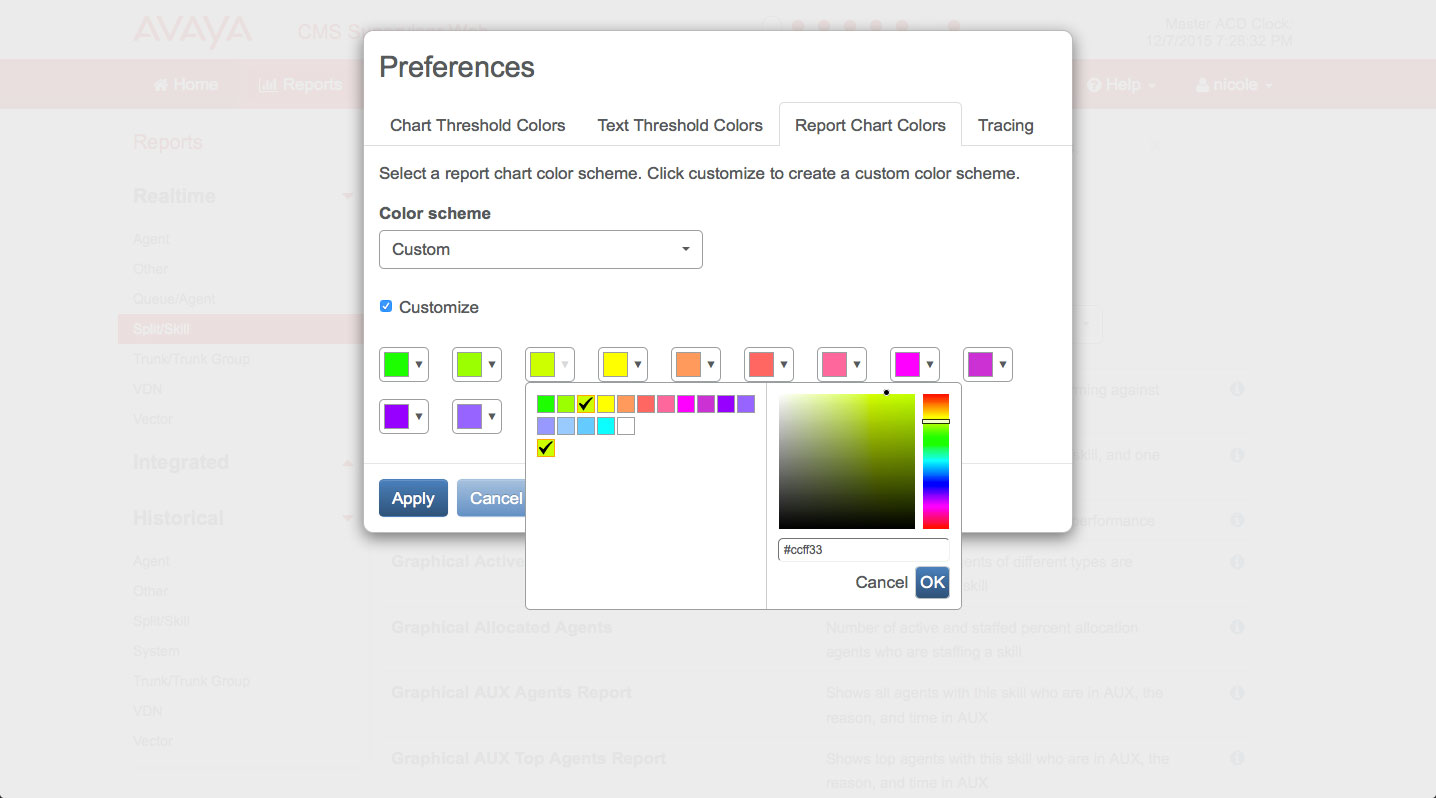
Task: Switch to Chart Threshold Colors tab
Action: coord(477,125)
